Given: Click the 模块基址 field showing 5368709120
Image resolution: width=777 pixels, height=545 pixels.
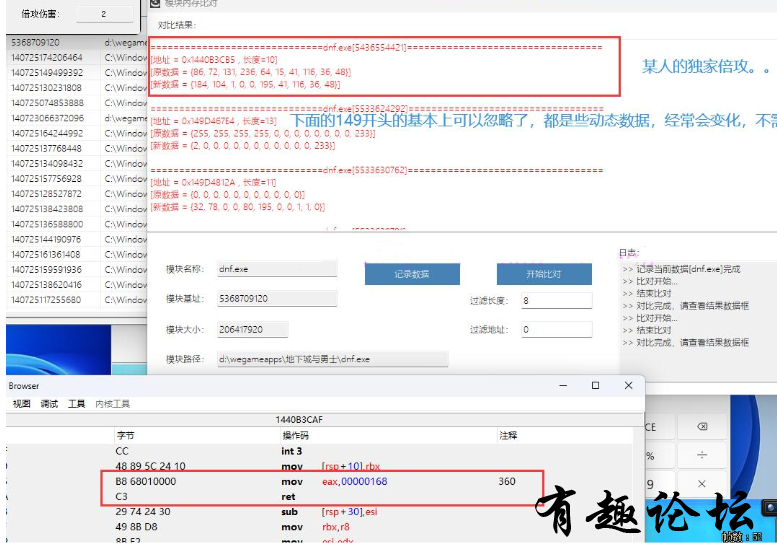Looking at the screenshot, I should (277, 299).
